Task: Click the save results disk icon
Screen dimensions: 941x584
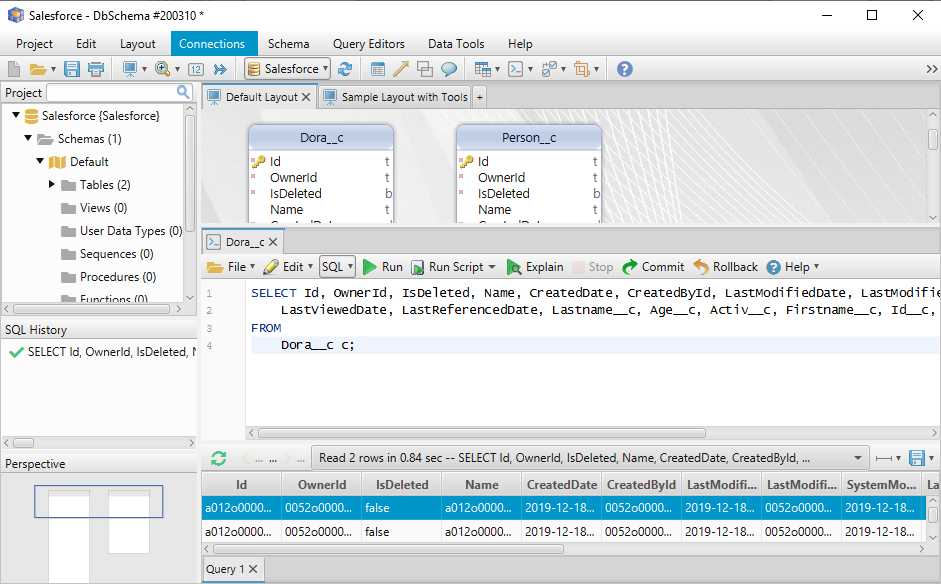Action: point(917,458)
